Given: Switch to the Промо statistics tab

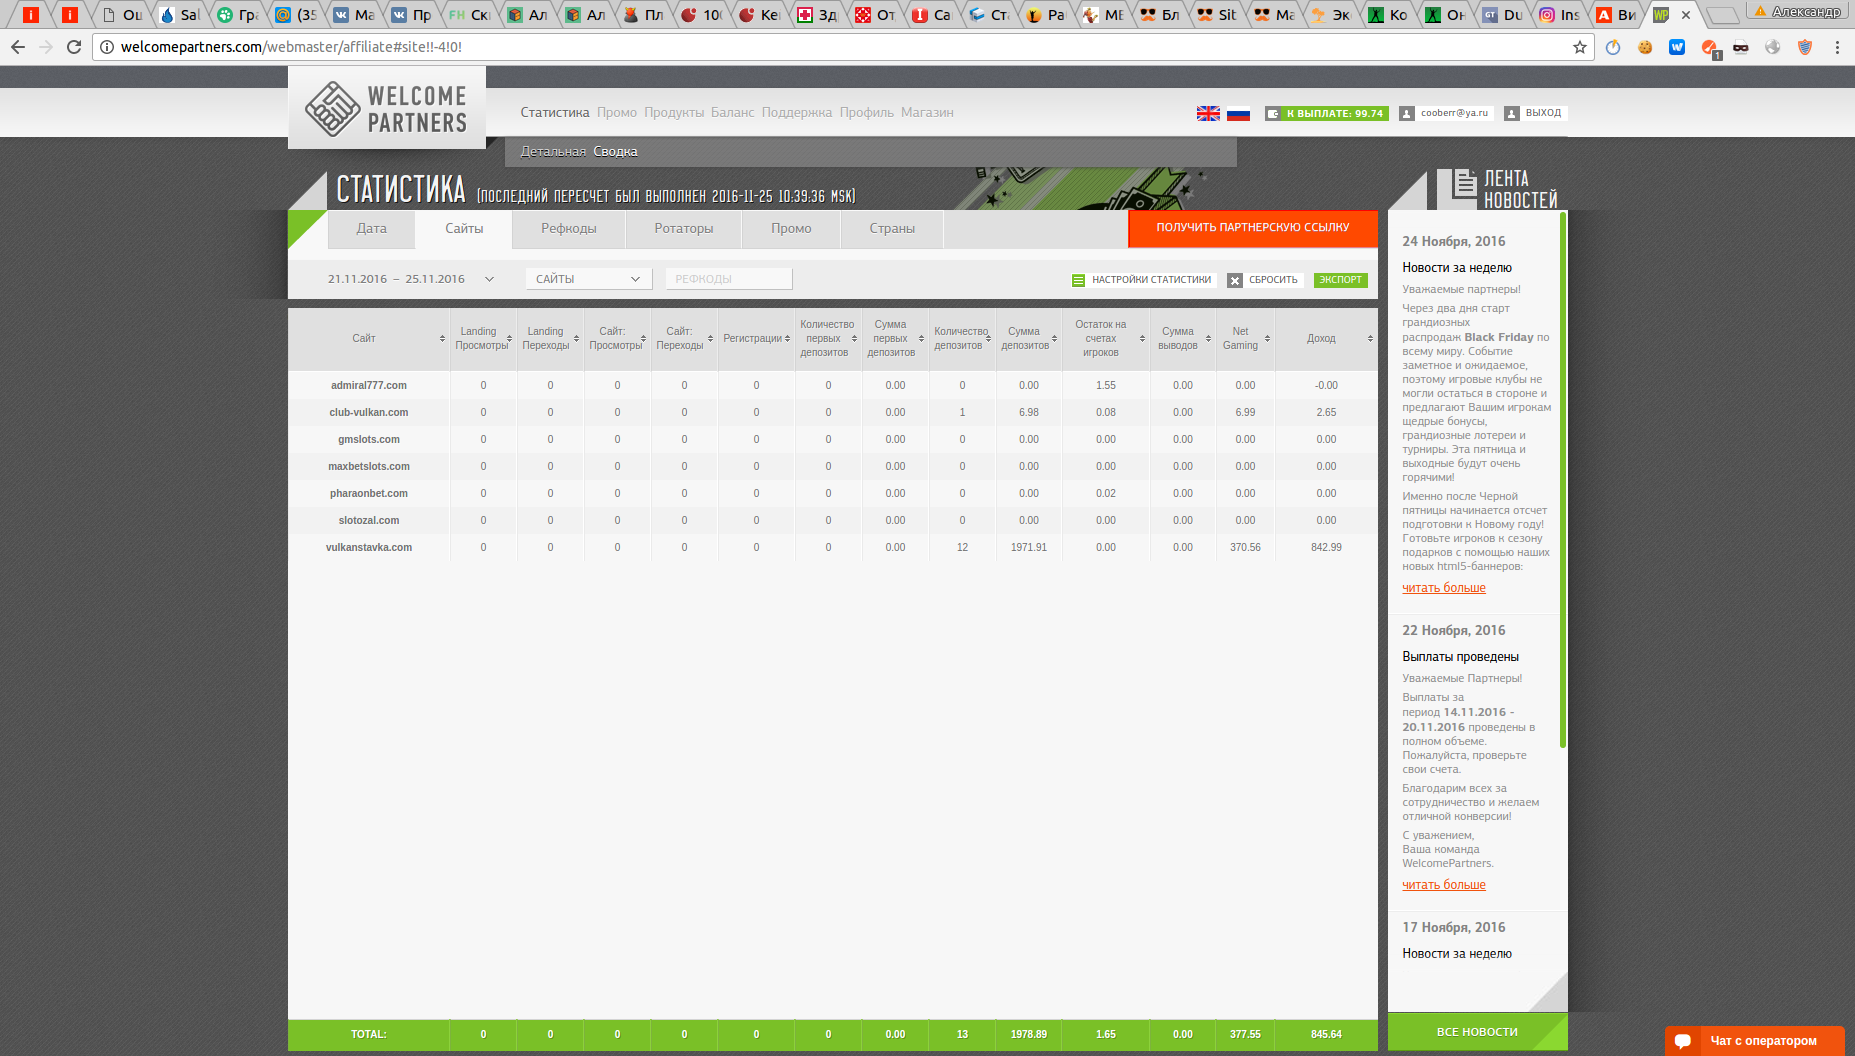Looking at the screenshot, I should (791, 229).
